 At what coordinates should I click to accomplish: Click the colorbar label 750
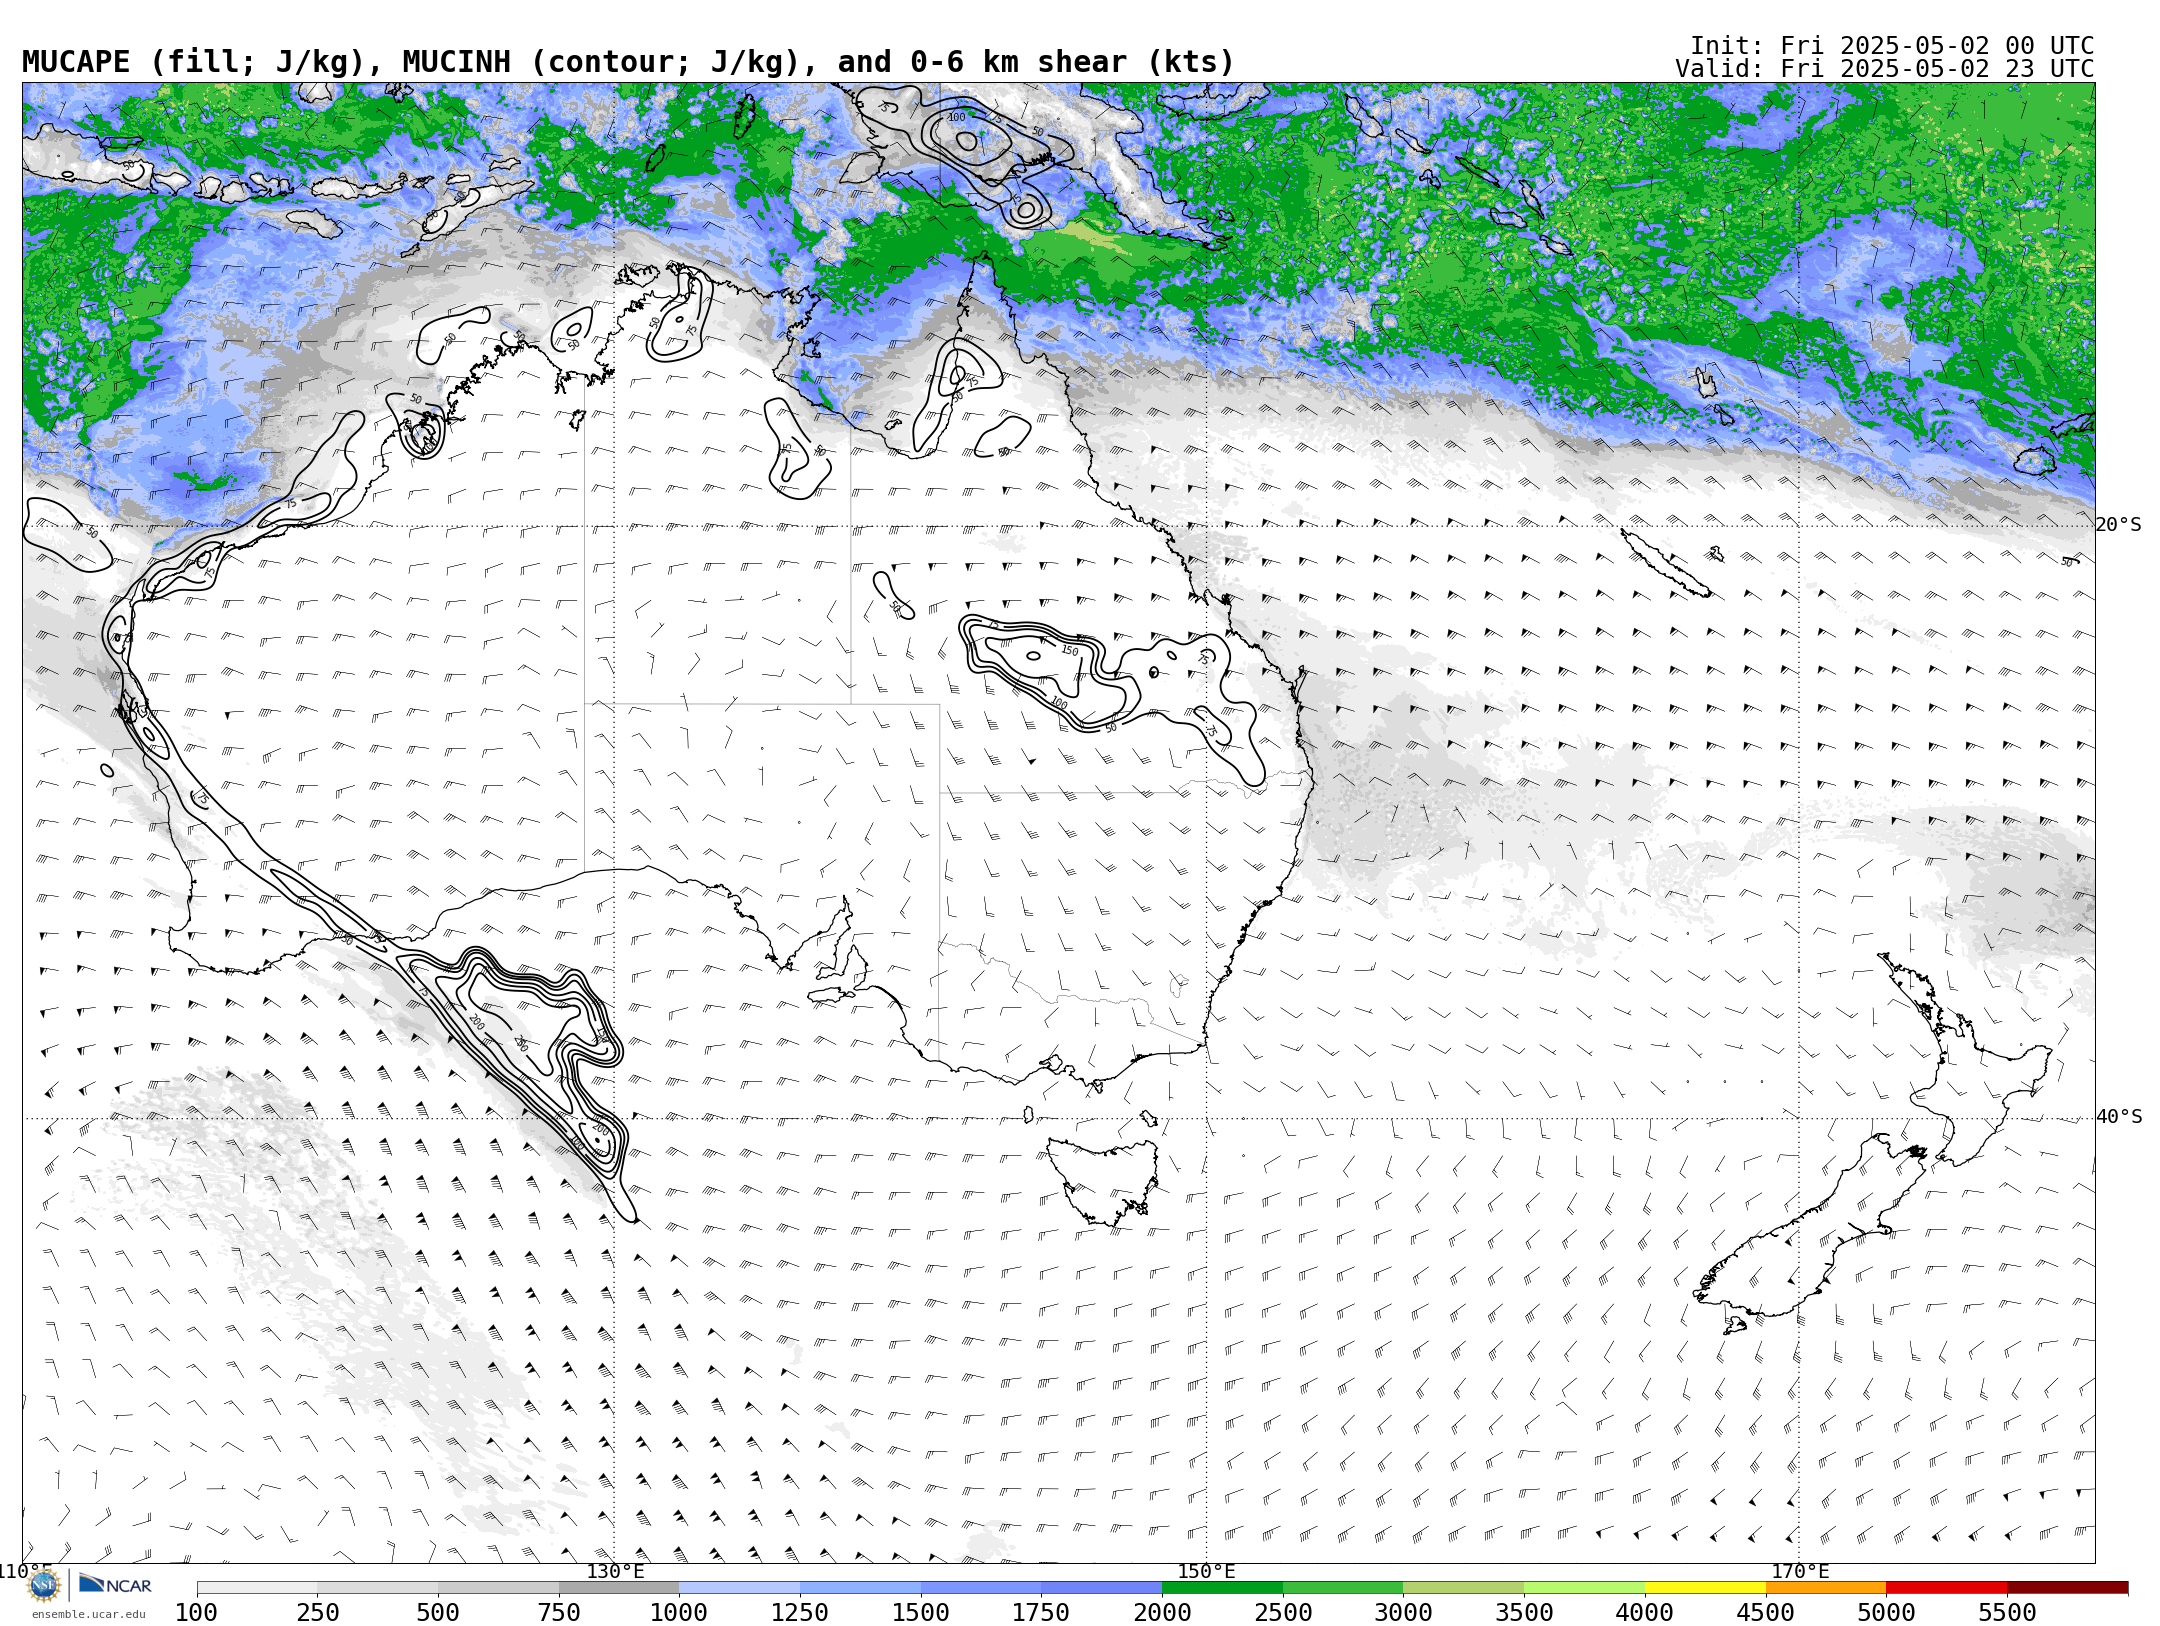tap(559, 1612)
